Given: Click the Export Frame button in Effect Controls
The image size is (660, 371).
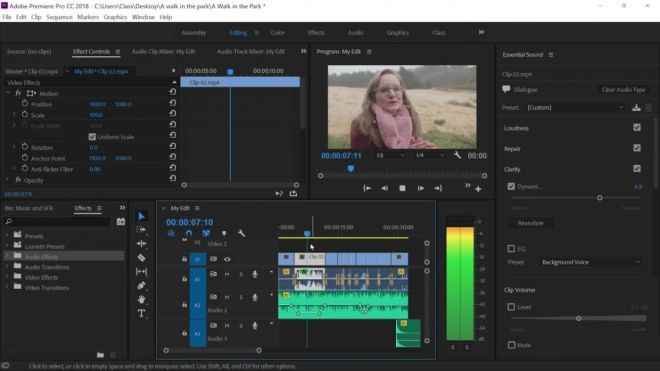Looking at the screenshot, I should (293, 194).
